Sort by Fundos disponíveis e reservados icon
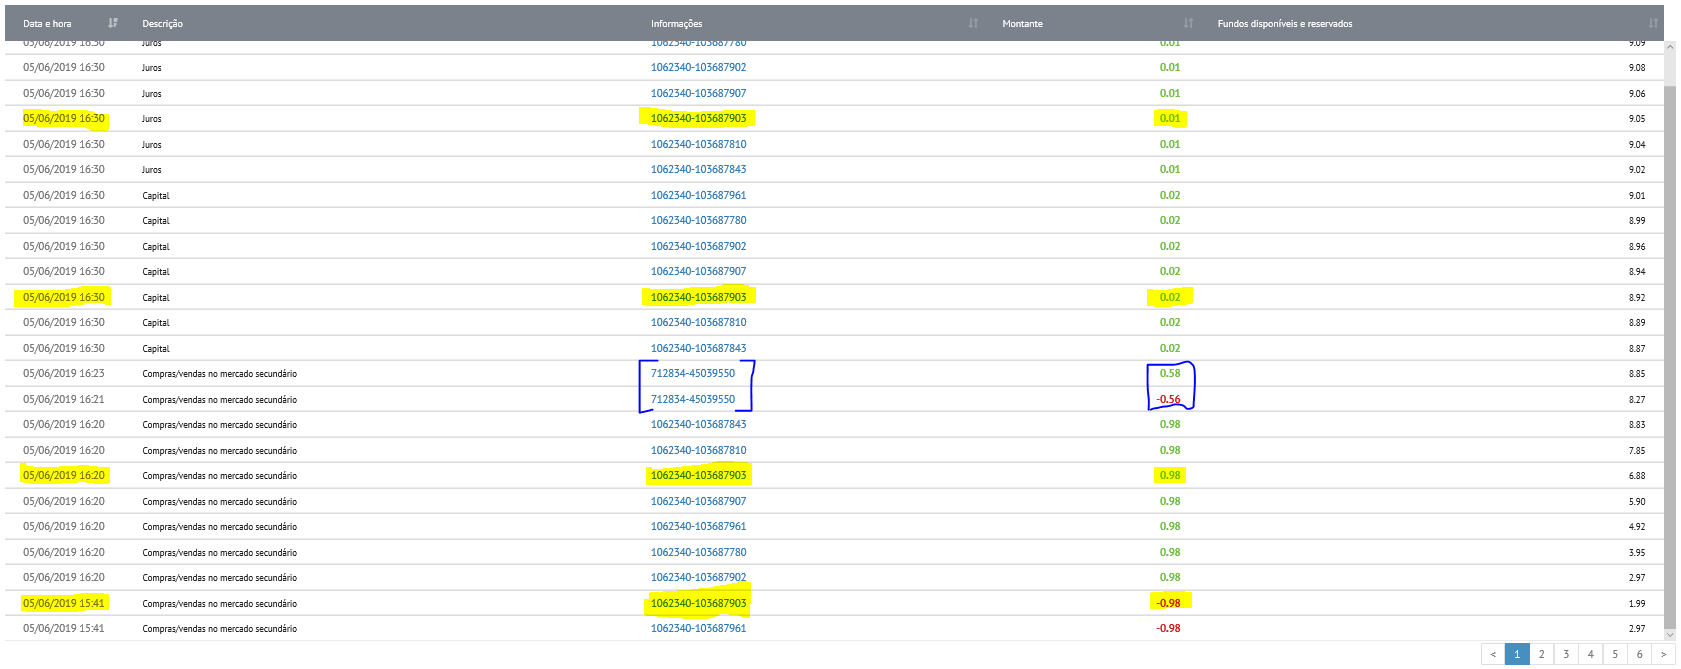1681x669 pixels. click(x=1653, y=23)
